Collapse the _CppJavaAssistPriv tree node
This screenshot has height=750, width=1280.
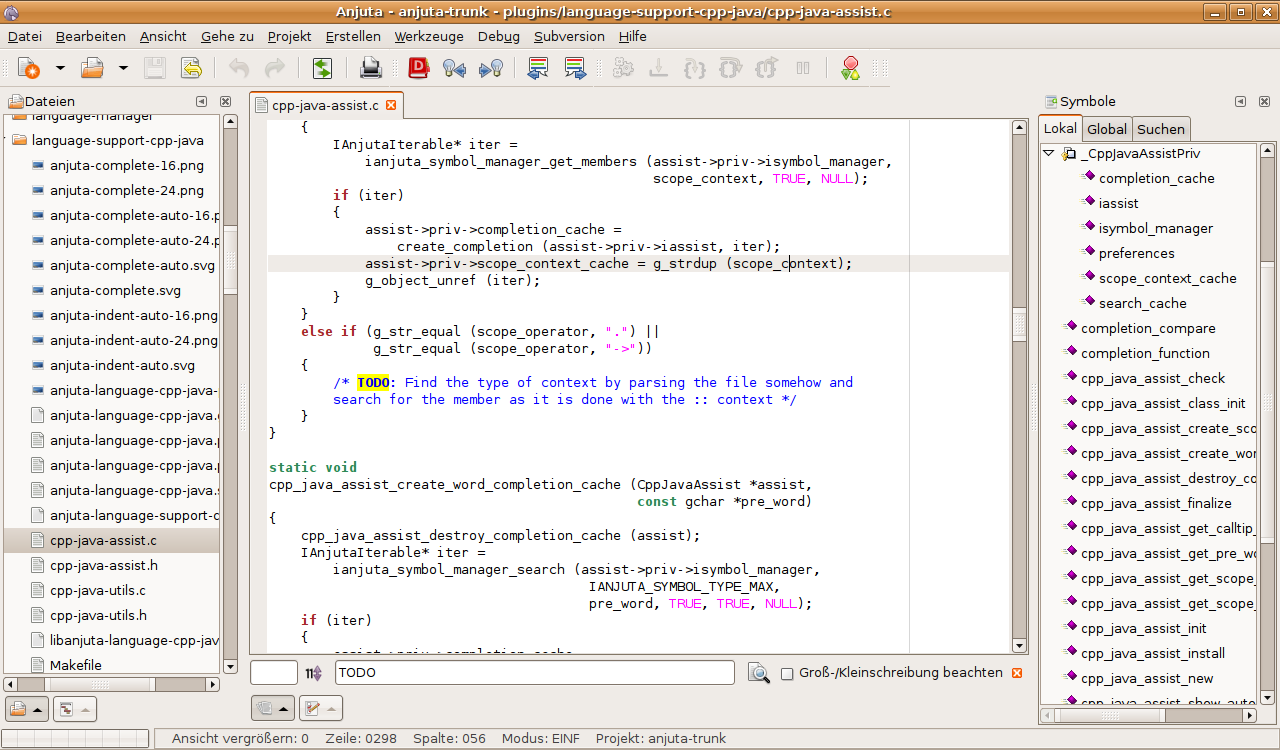(1049, 154)
